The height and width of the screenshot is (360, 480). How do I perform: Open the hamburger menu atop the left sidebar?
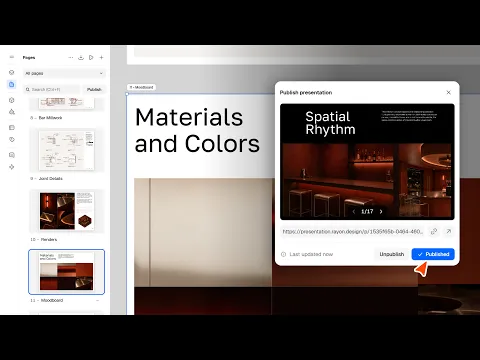coord(12,57)
